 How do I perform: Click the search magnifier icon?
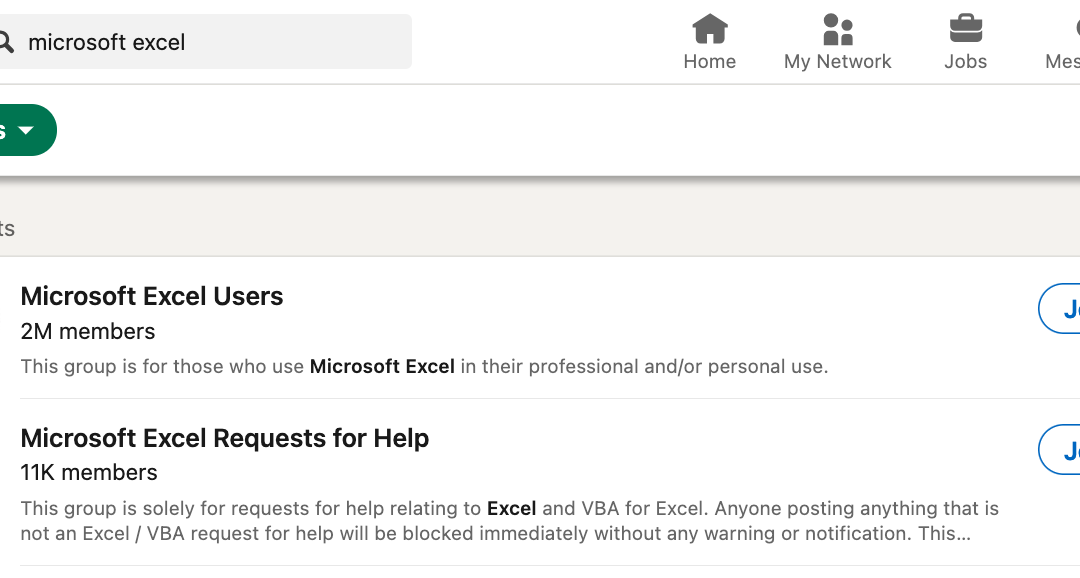5,42
